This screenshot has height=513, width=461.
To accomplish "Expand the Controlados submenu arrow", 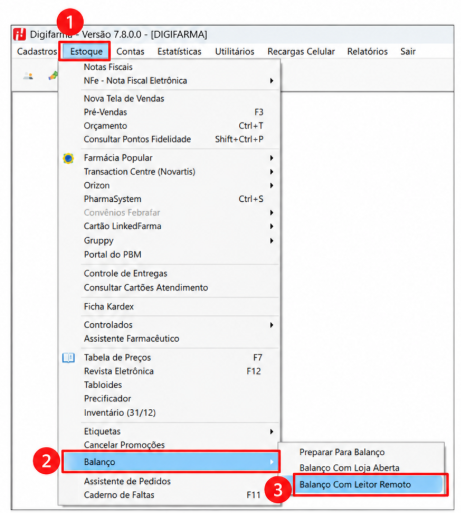I will 272,325.
